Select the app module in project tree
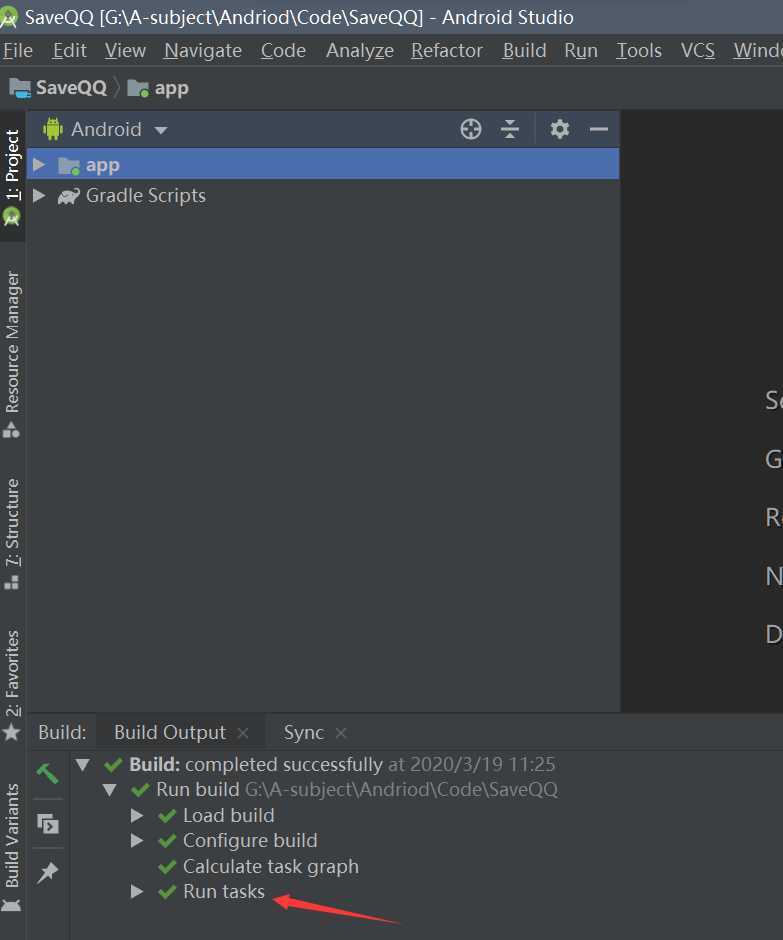 (x=323, y=164)
